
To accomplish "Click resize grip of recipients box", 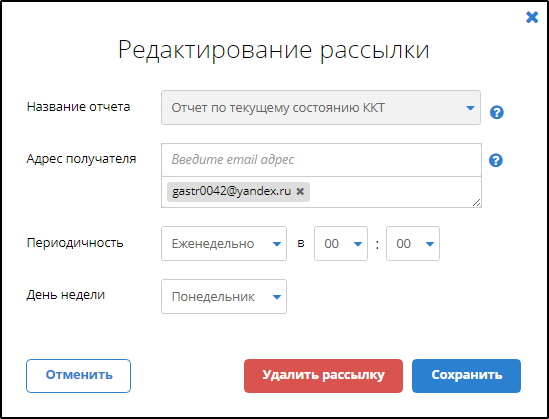I will pyautogui.click(x=477, y=202).
